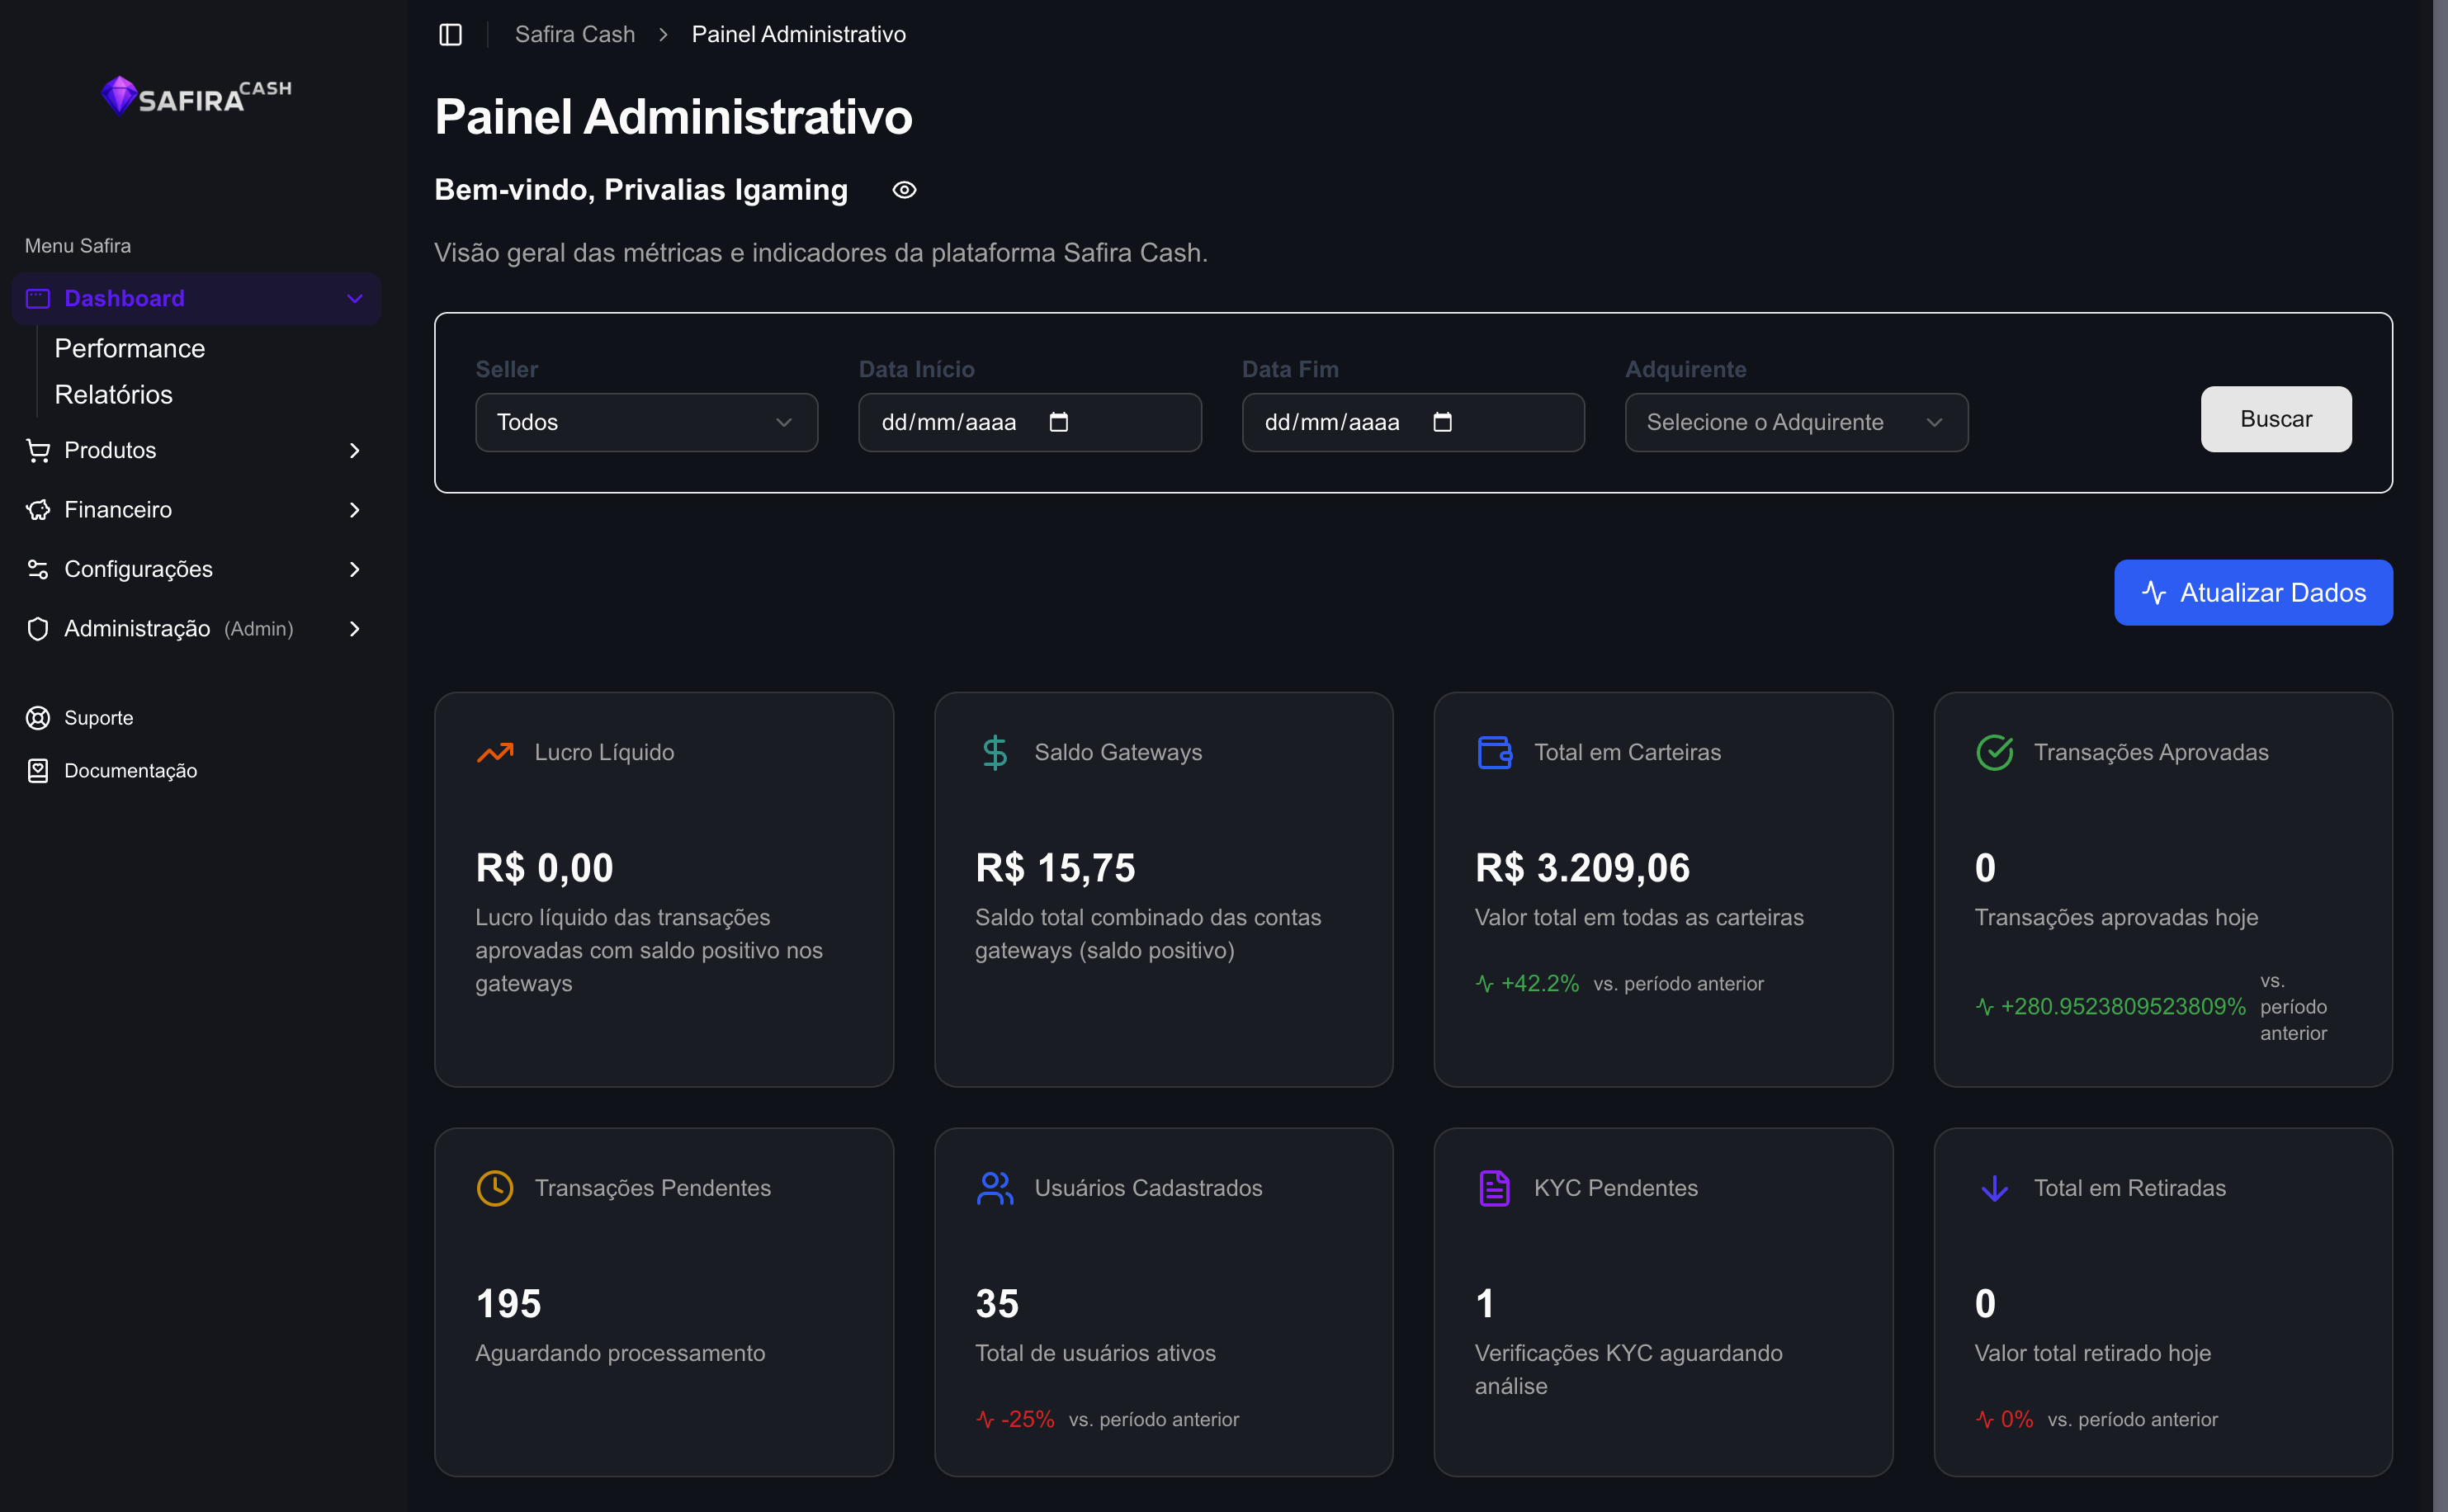Click the Atualizar Dados button
This screenshot has height=1512, width=2448.
click(2252, 593)
